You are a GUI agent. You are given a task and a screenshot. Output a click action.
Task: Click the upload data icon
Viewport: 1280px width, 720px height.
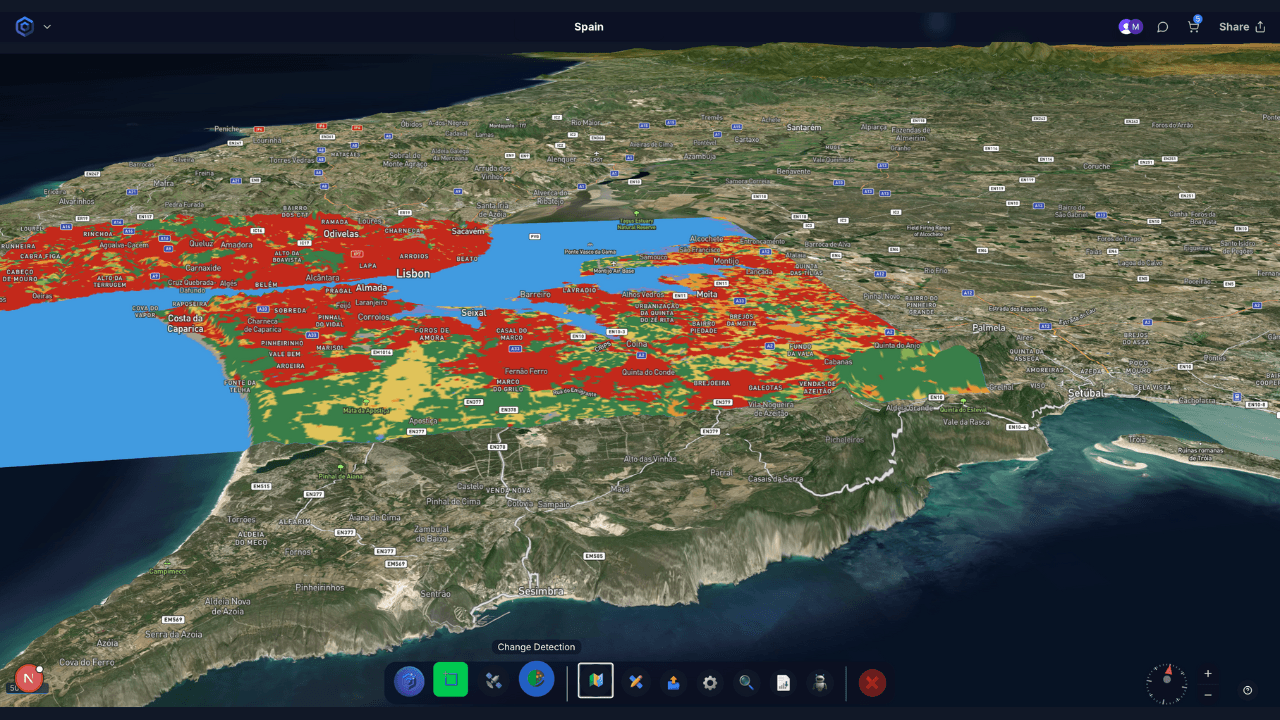pos(673,682)
